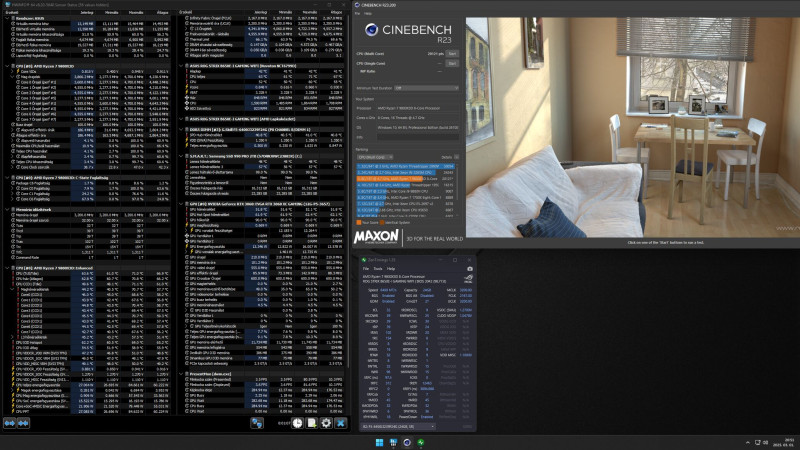This screenshot has width=800, height=450.
Task: Collapse the Ryzen 7 9800X3D Enhanced group
Action: point(7,268)
